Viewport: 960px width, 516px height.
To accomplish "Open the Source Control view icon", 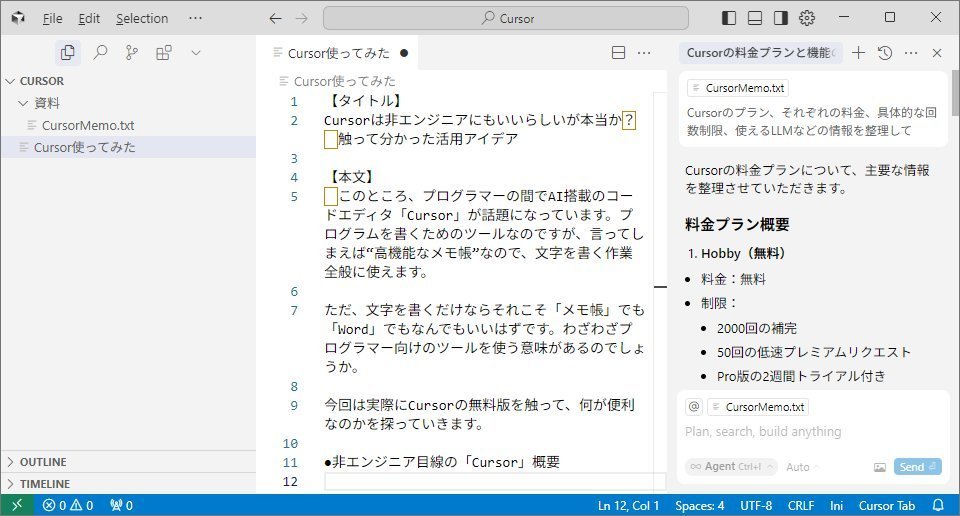I will click(132, 53).
